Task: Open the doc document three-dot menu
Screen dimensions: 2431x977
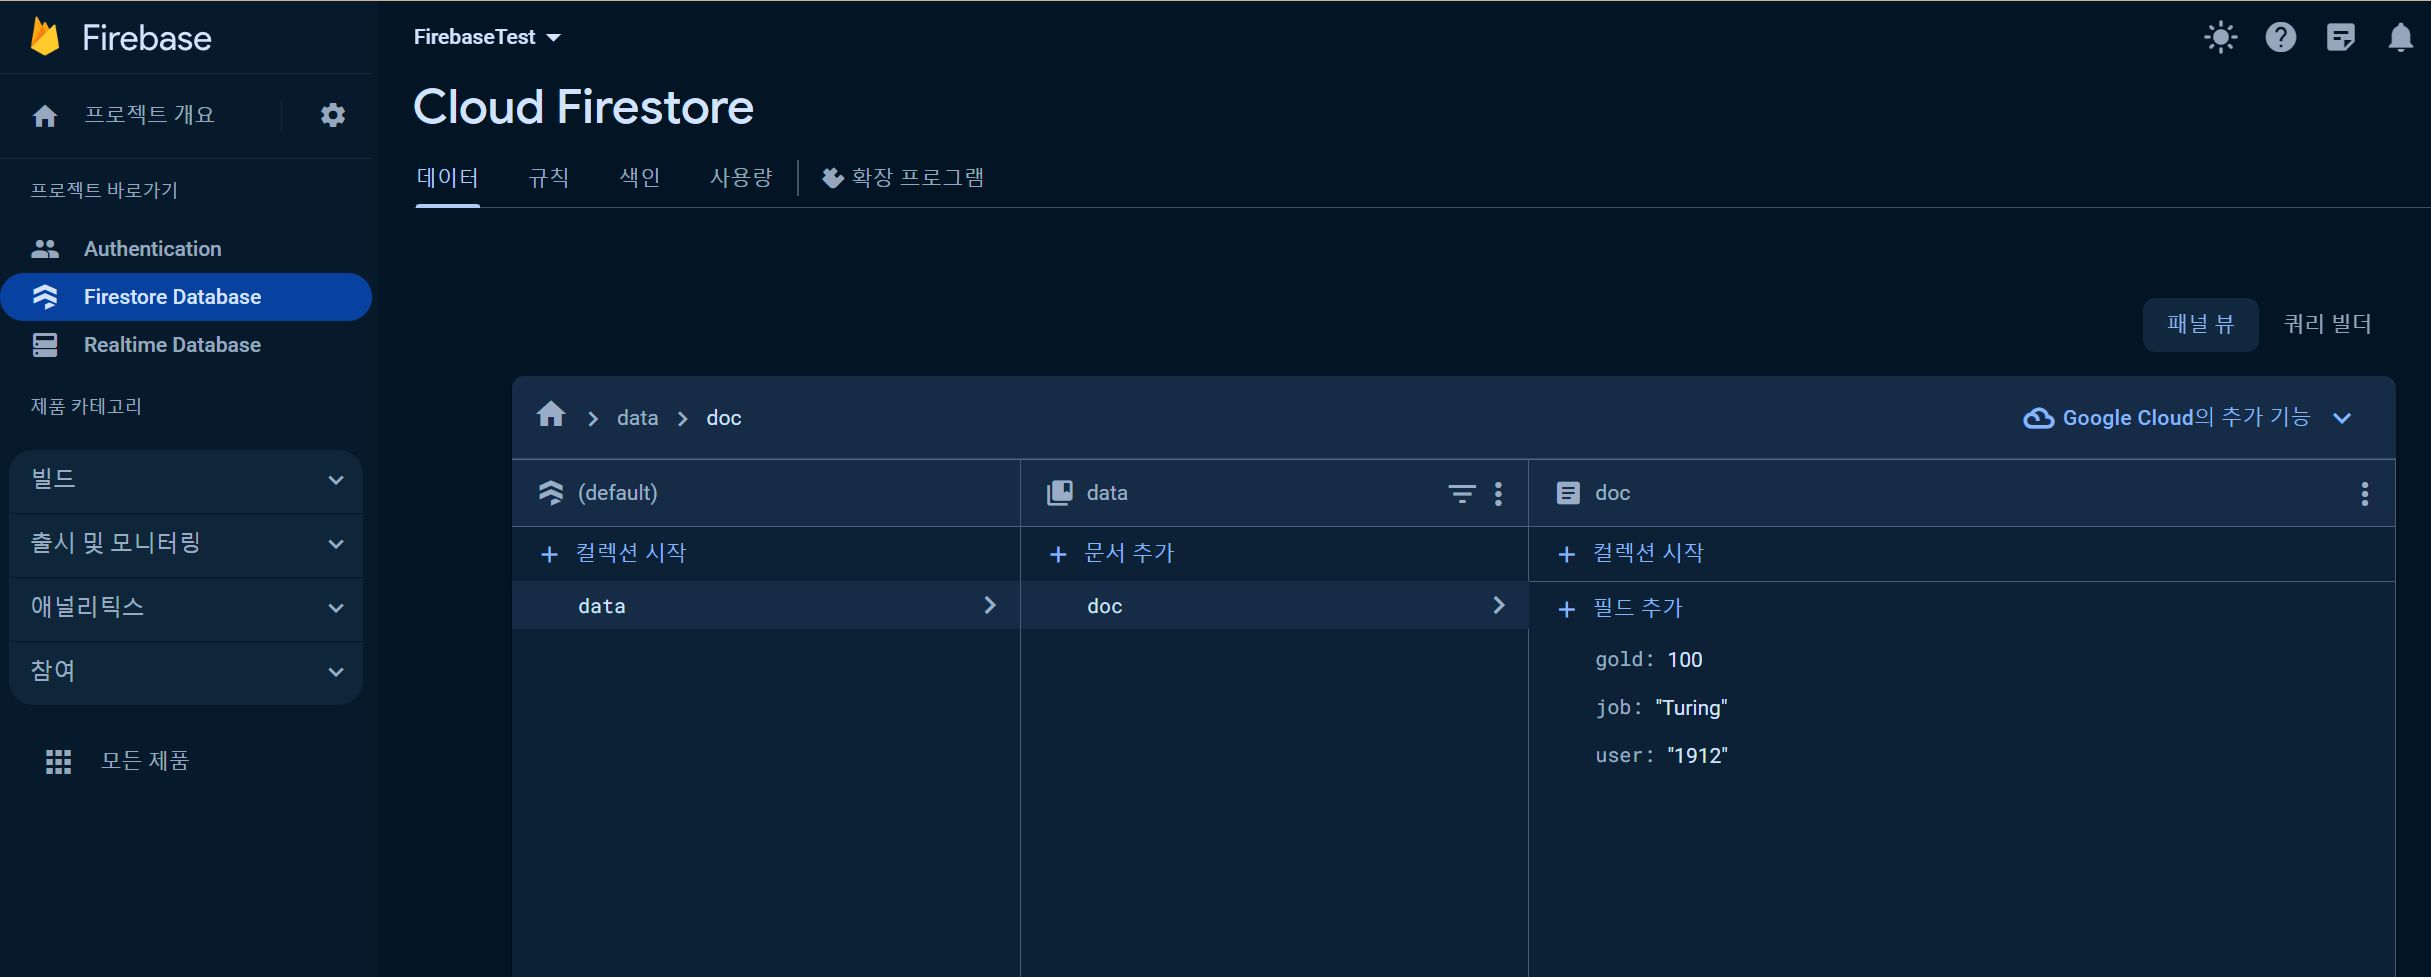Action: [x=2365, y=493]
